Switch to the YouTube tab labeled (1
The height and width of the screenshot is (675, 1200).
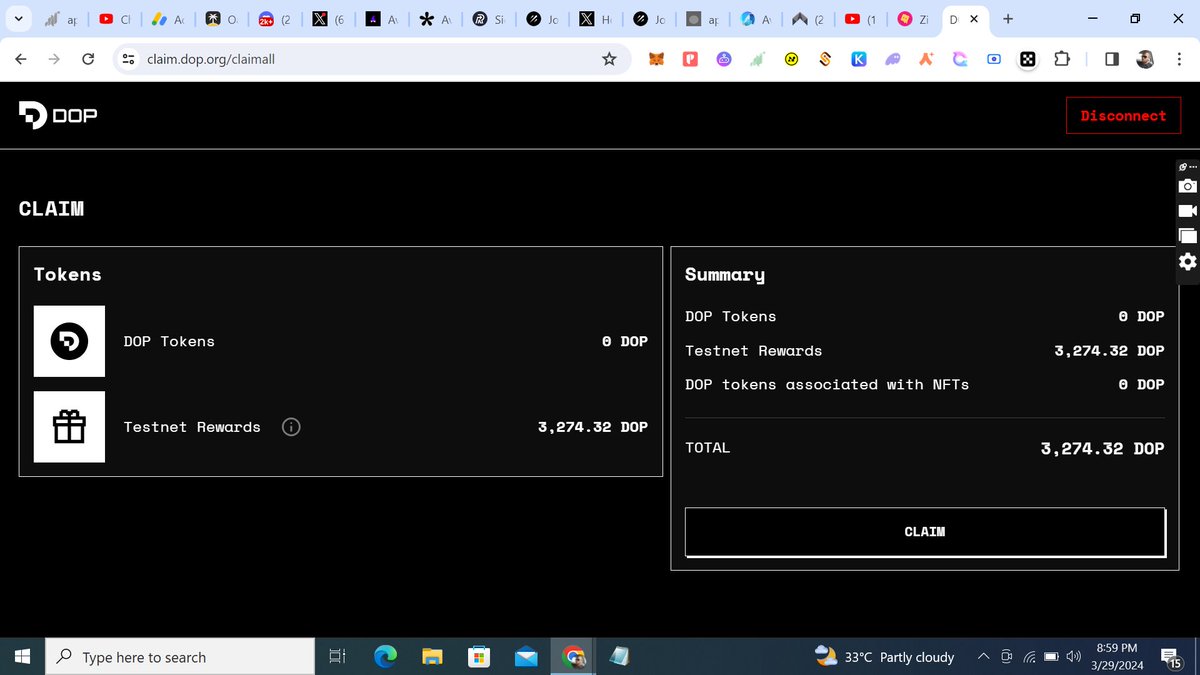[x=863, y=19]
